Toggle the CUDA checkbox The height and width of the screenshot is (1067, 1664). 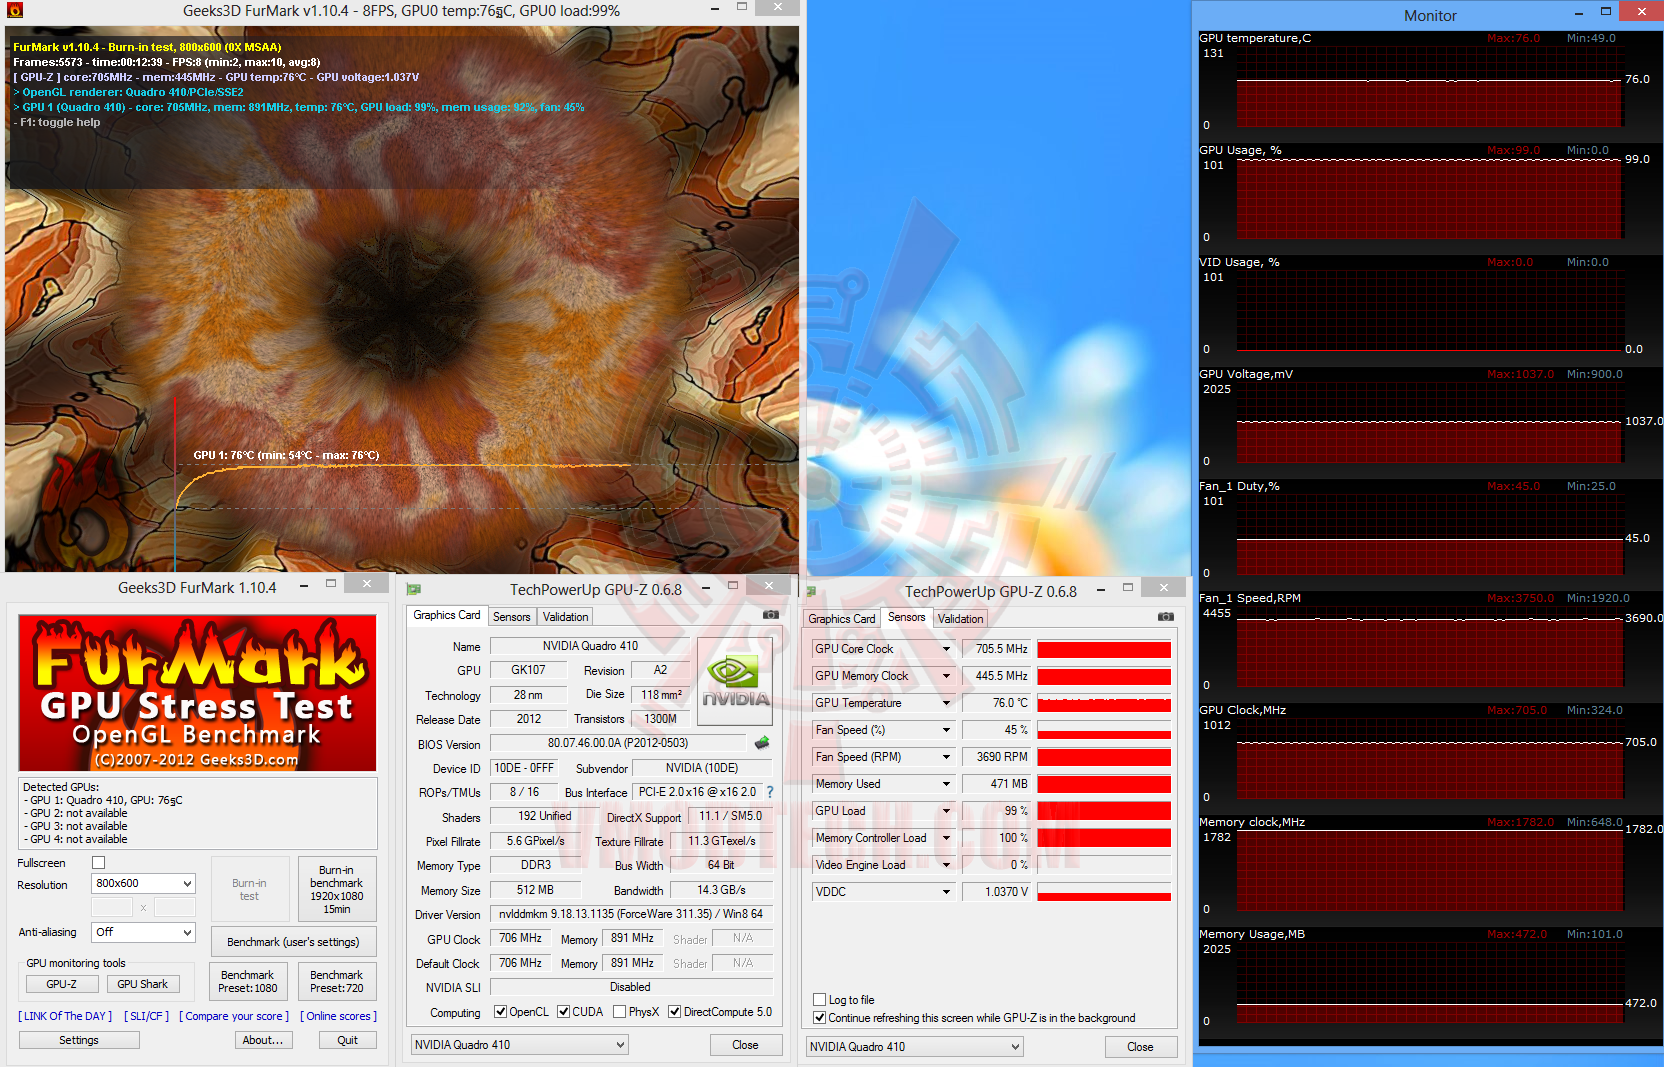point(564,1012)
